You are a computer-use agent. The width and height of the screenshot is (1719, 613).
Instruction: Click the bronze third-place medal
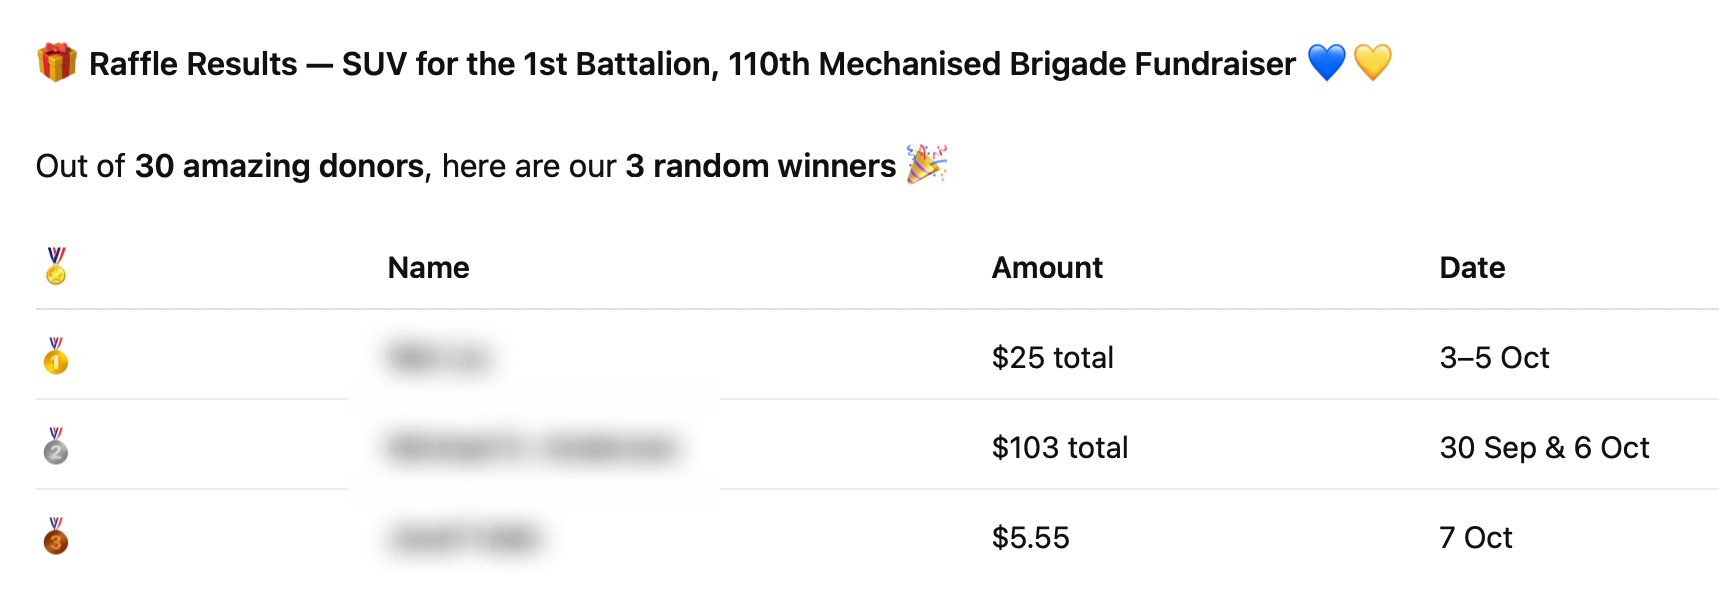click(x=56, y=537)
